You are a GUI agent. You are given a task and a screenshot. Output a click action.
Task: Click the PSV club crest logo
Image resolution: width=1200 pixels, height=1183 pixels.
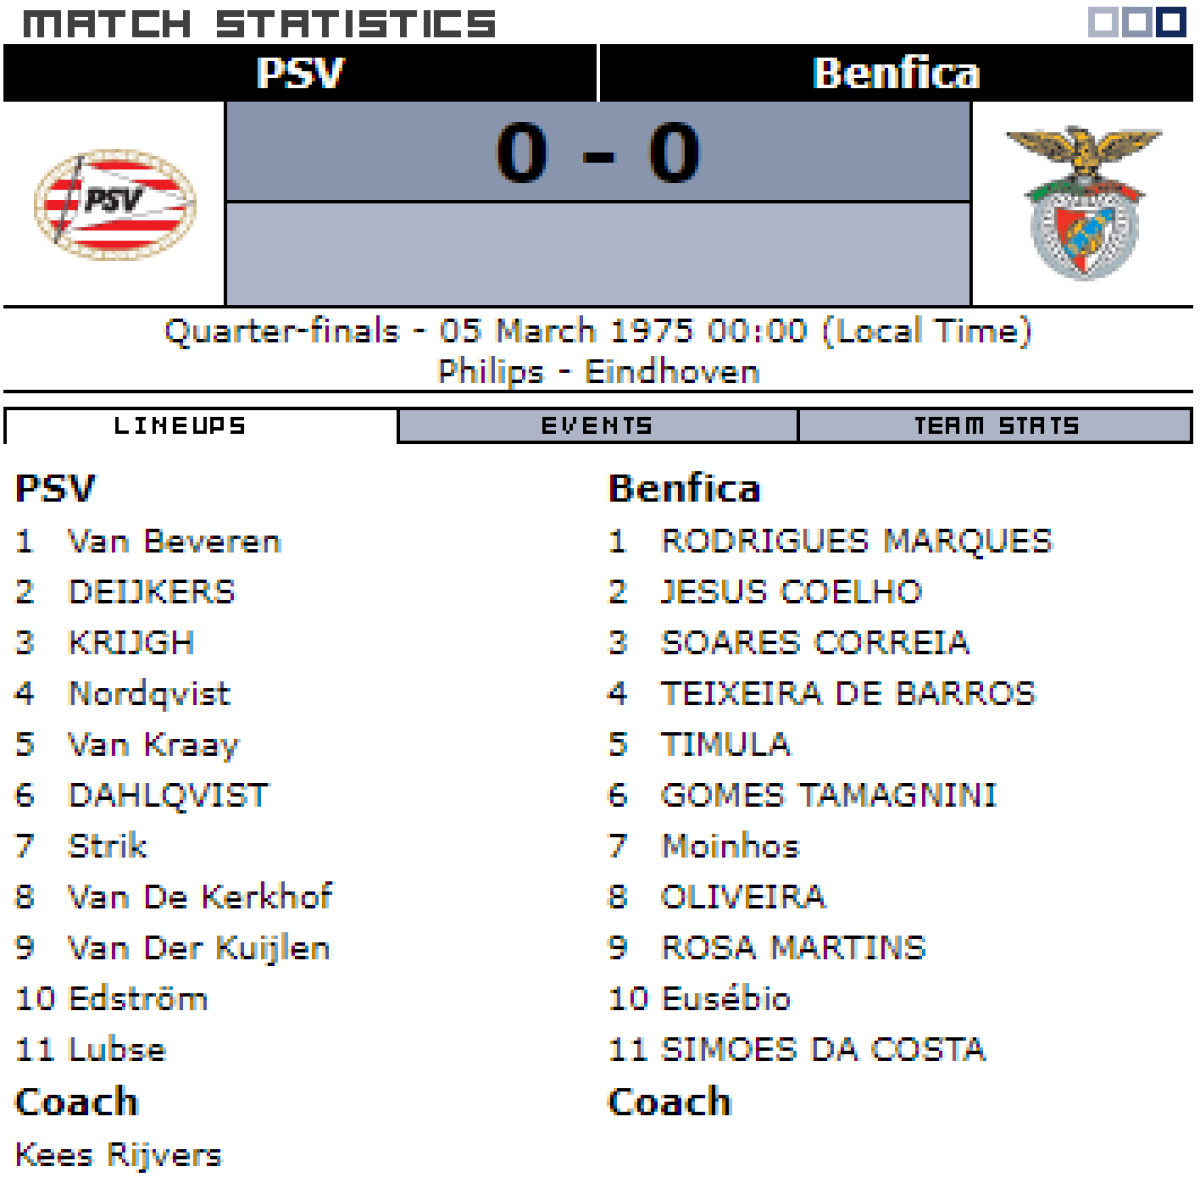(115, 203)
